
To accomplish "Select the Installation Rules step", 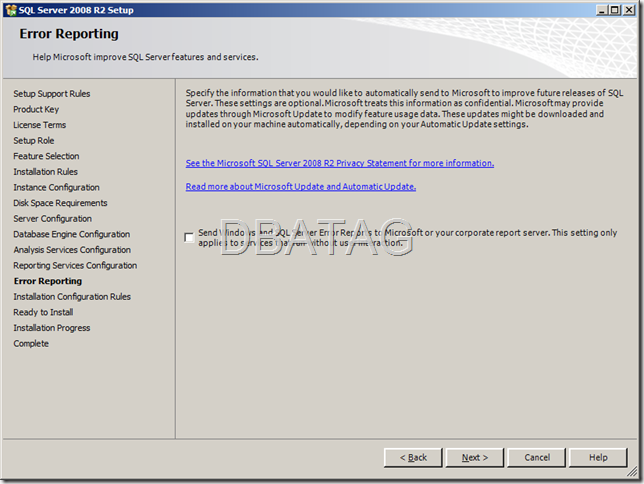I will pyautogui.click(x=46, y=172).
